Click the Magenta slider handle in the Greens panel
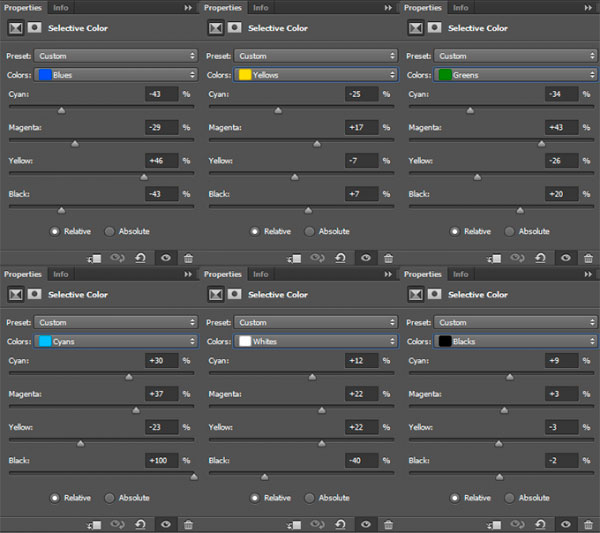 point(541,144)
